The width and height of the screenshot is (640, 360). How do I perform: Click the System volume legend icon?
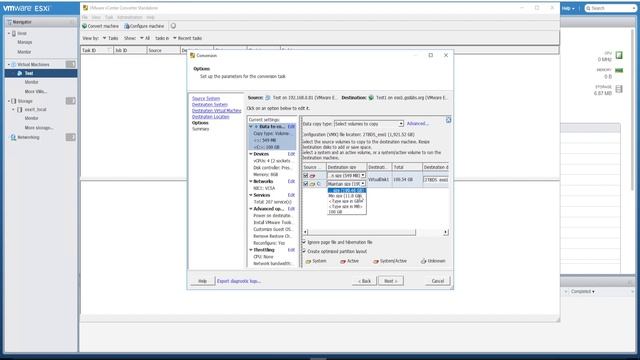(309, 261)
